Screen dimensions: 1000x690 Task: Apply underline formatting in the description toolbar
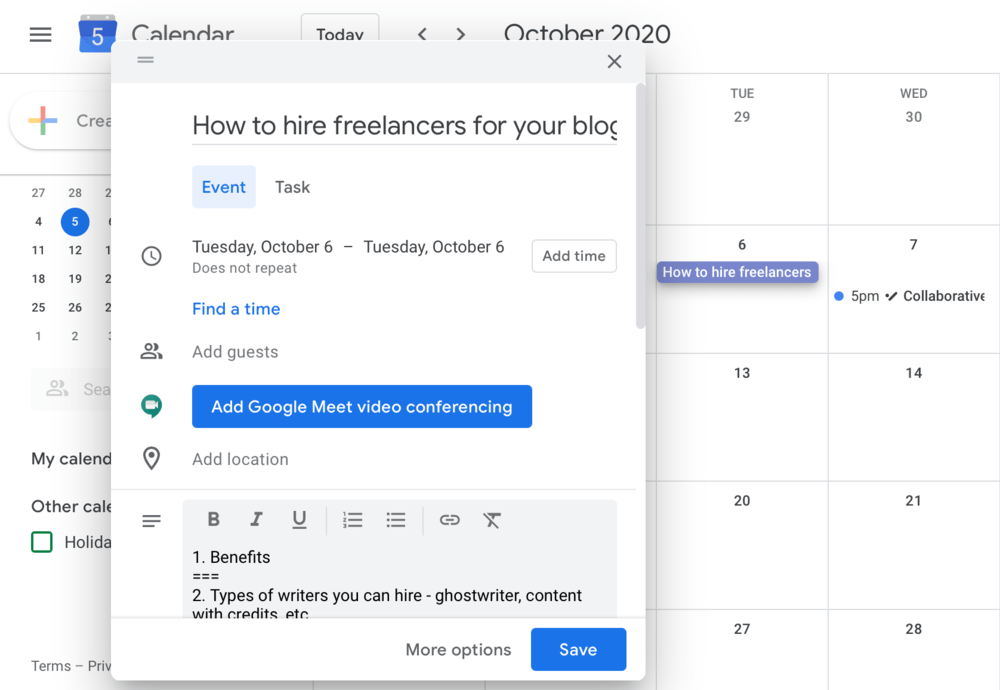click(299, 520)
